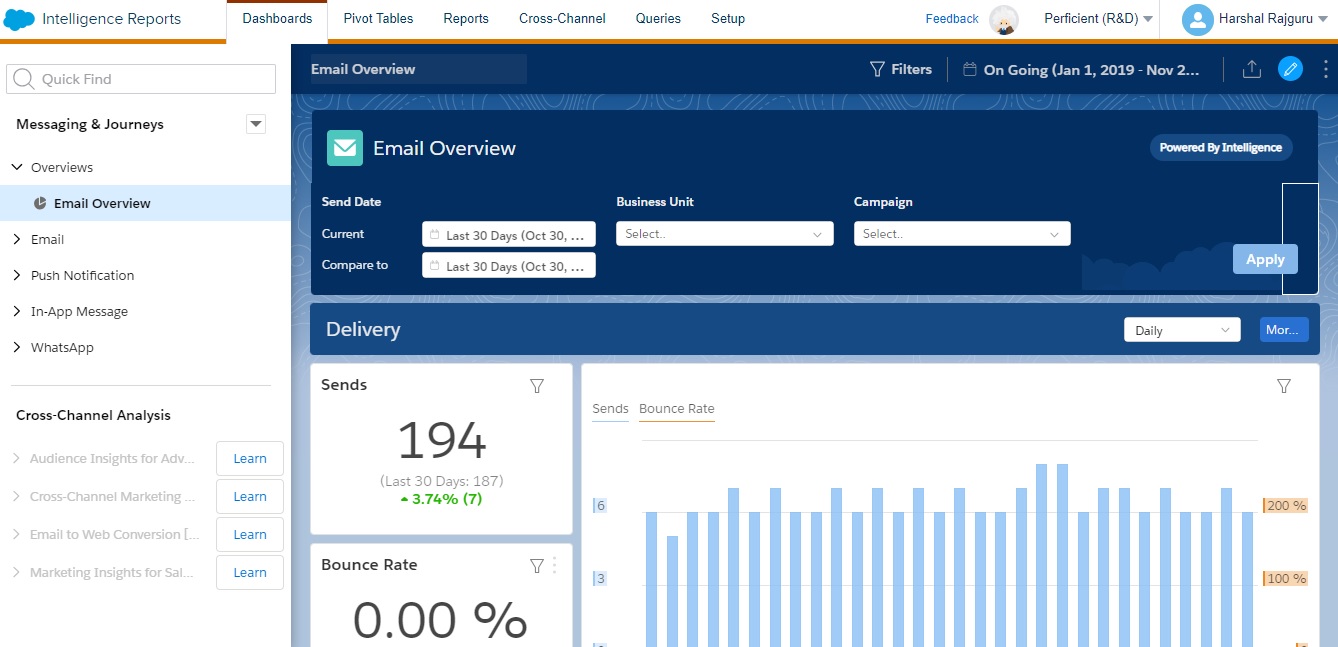Image resolution: width=1338 pixels, height=647 pixels.
Task: Open the Business Unit Select dropdown
Action: tap(724, 233)
